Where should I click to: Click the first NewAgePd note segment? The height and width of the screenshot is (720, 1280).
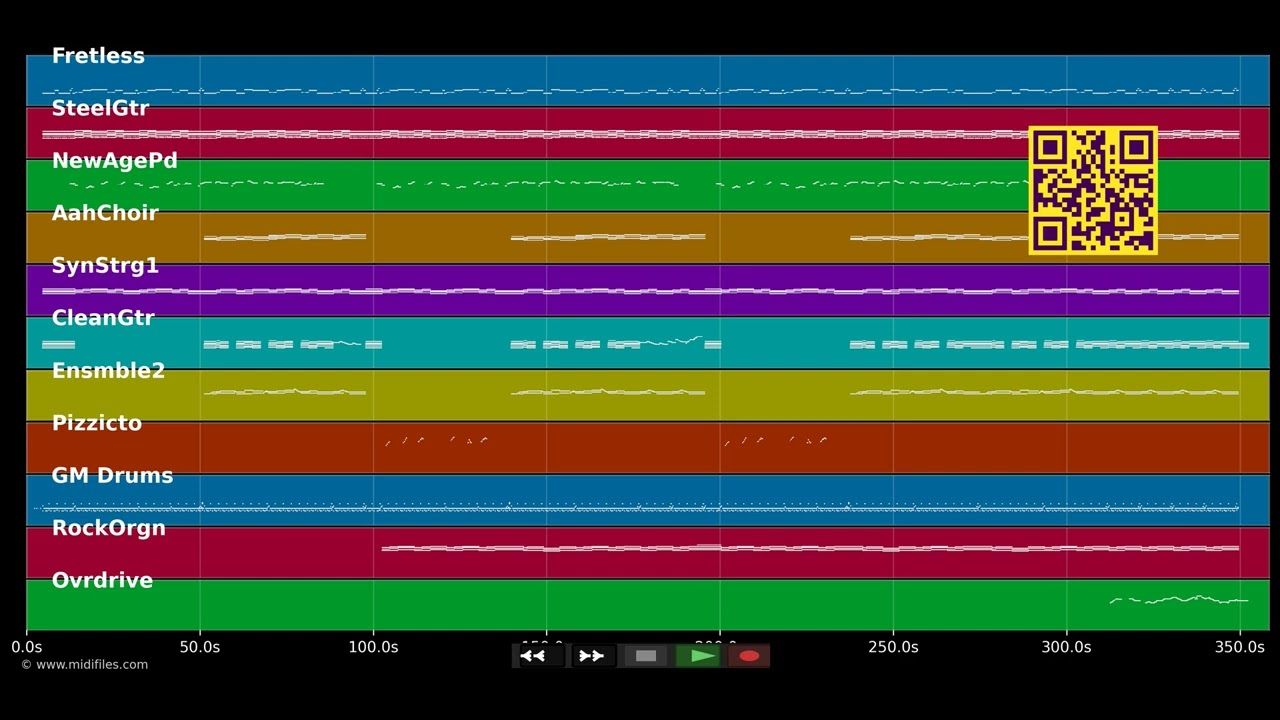(196, 184)
